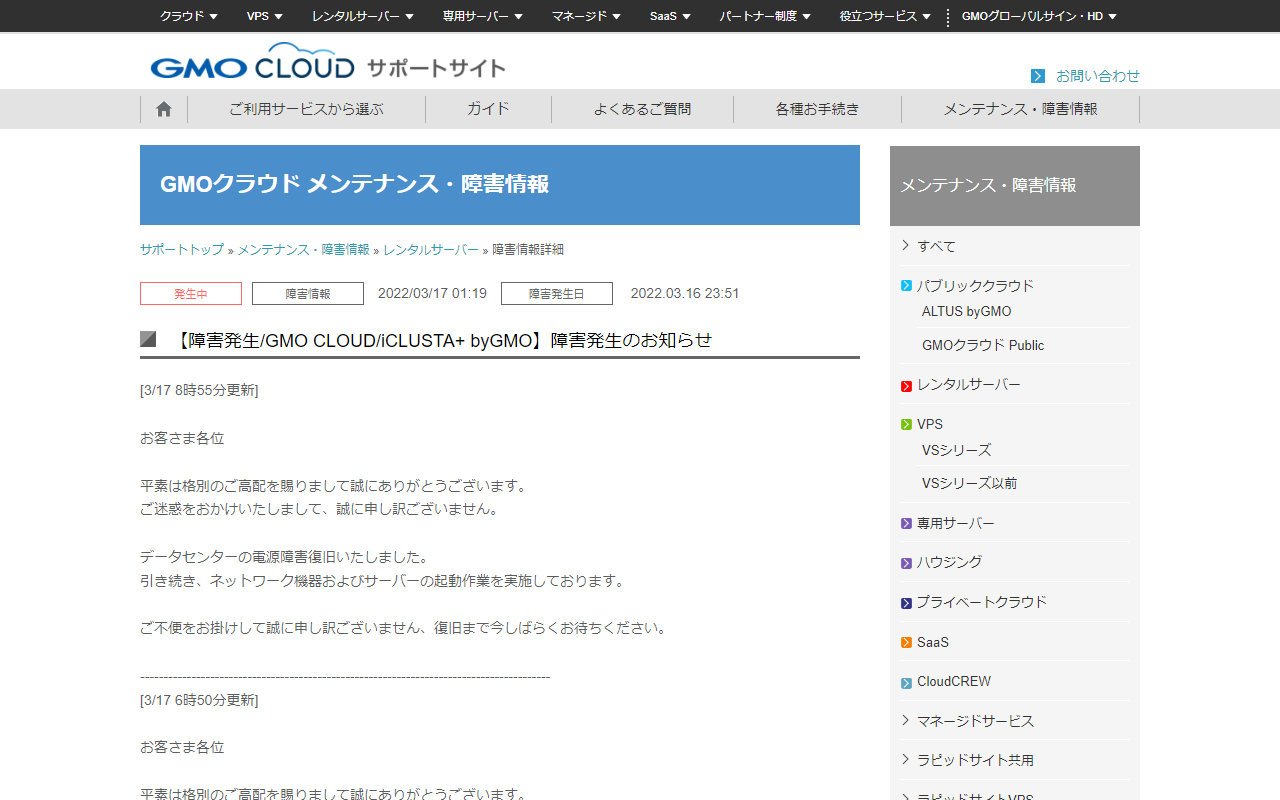The height and width of the screenshot is (800, 1280).
Task: Click the red 発生中 status label
Action: [x=190, y=293]
